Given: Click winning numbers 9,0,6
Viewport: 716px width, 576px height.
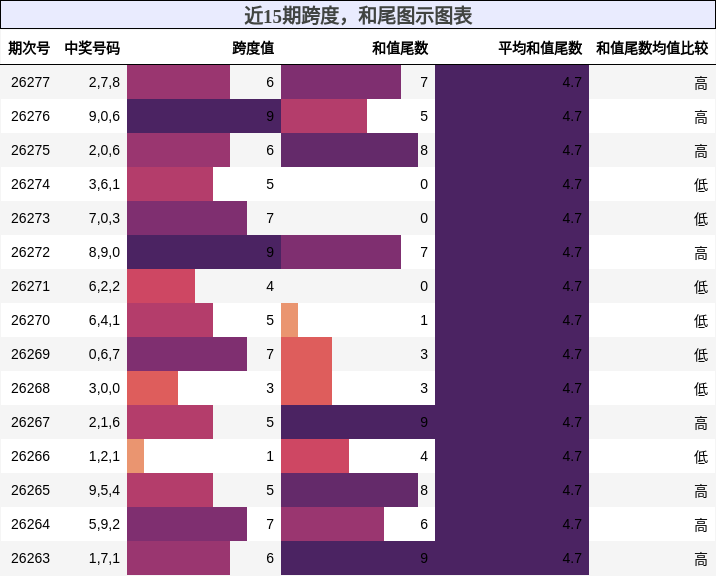Looking at the screenshot, I should tap(104, 116).
